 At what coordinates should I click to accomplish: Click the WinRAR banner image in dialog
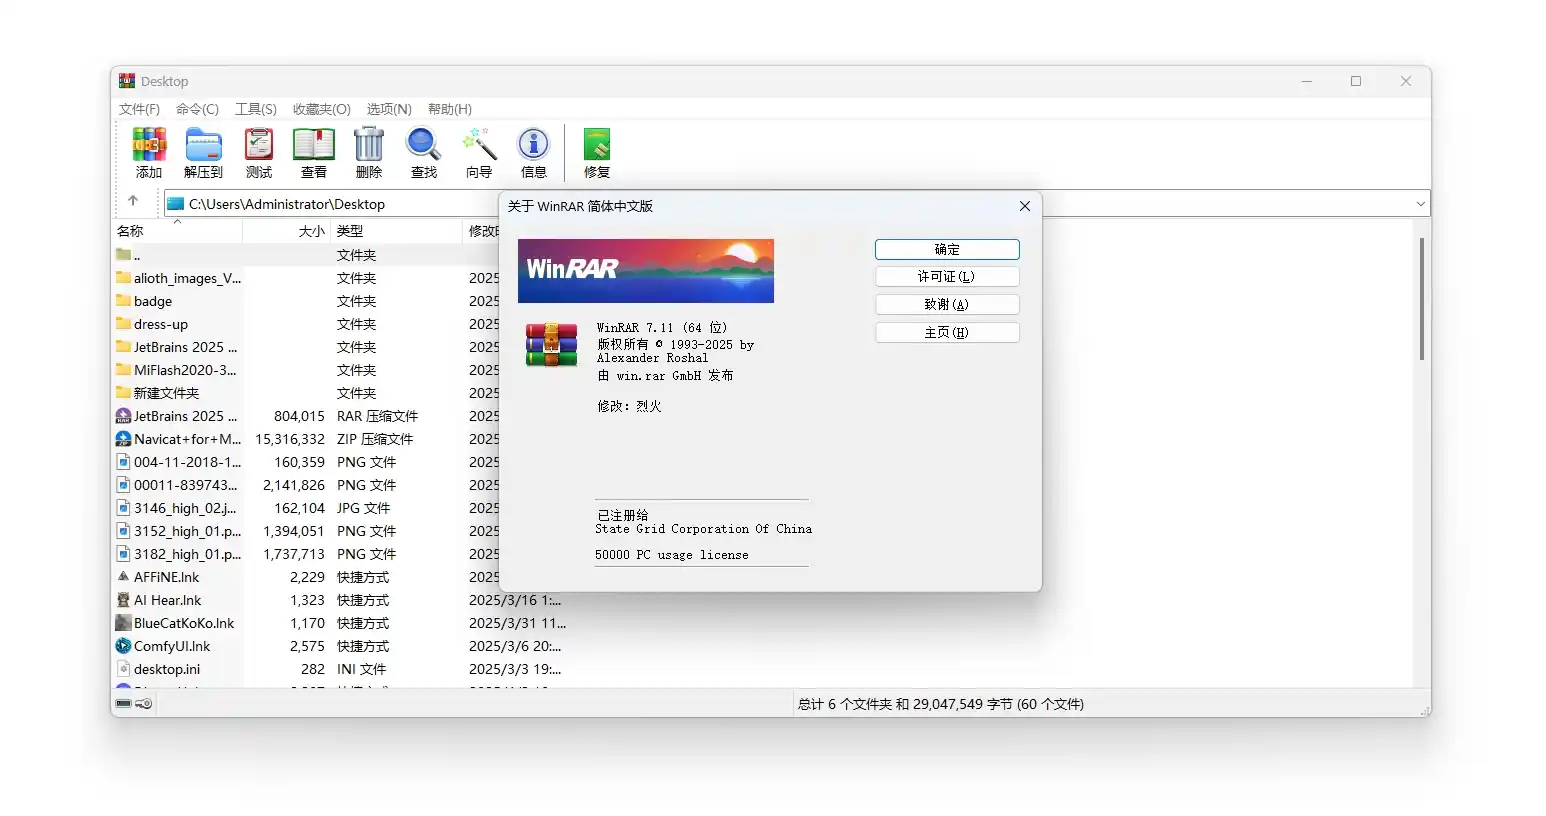(x=646, y=271)
